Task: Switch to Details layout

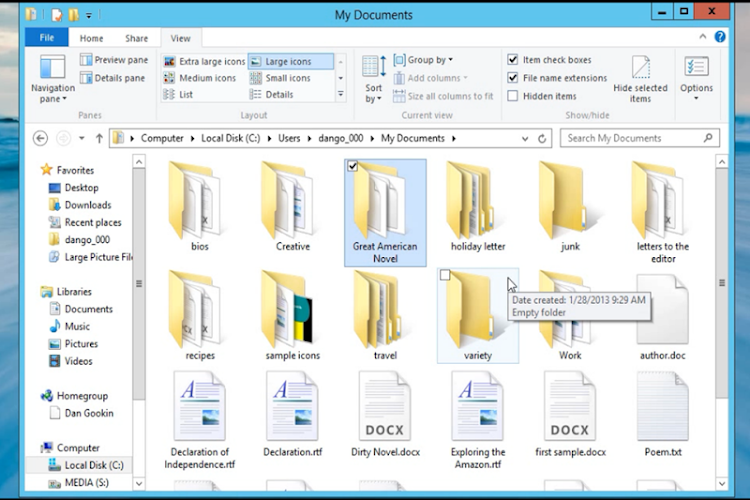Action: pos(271,94)
